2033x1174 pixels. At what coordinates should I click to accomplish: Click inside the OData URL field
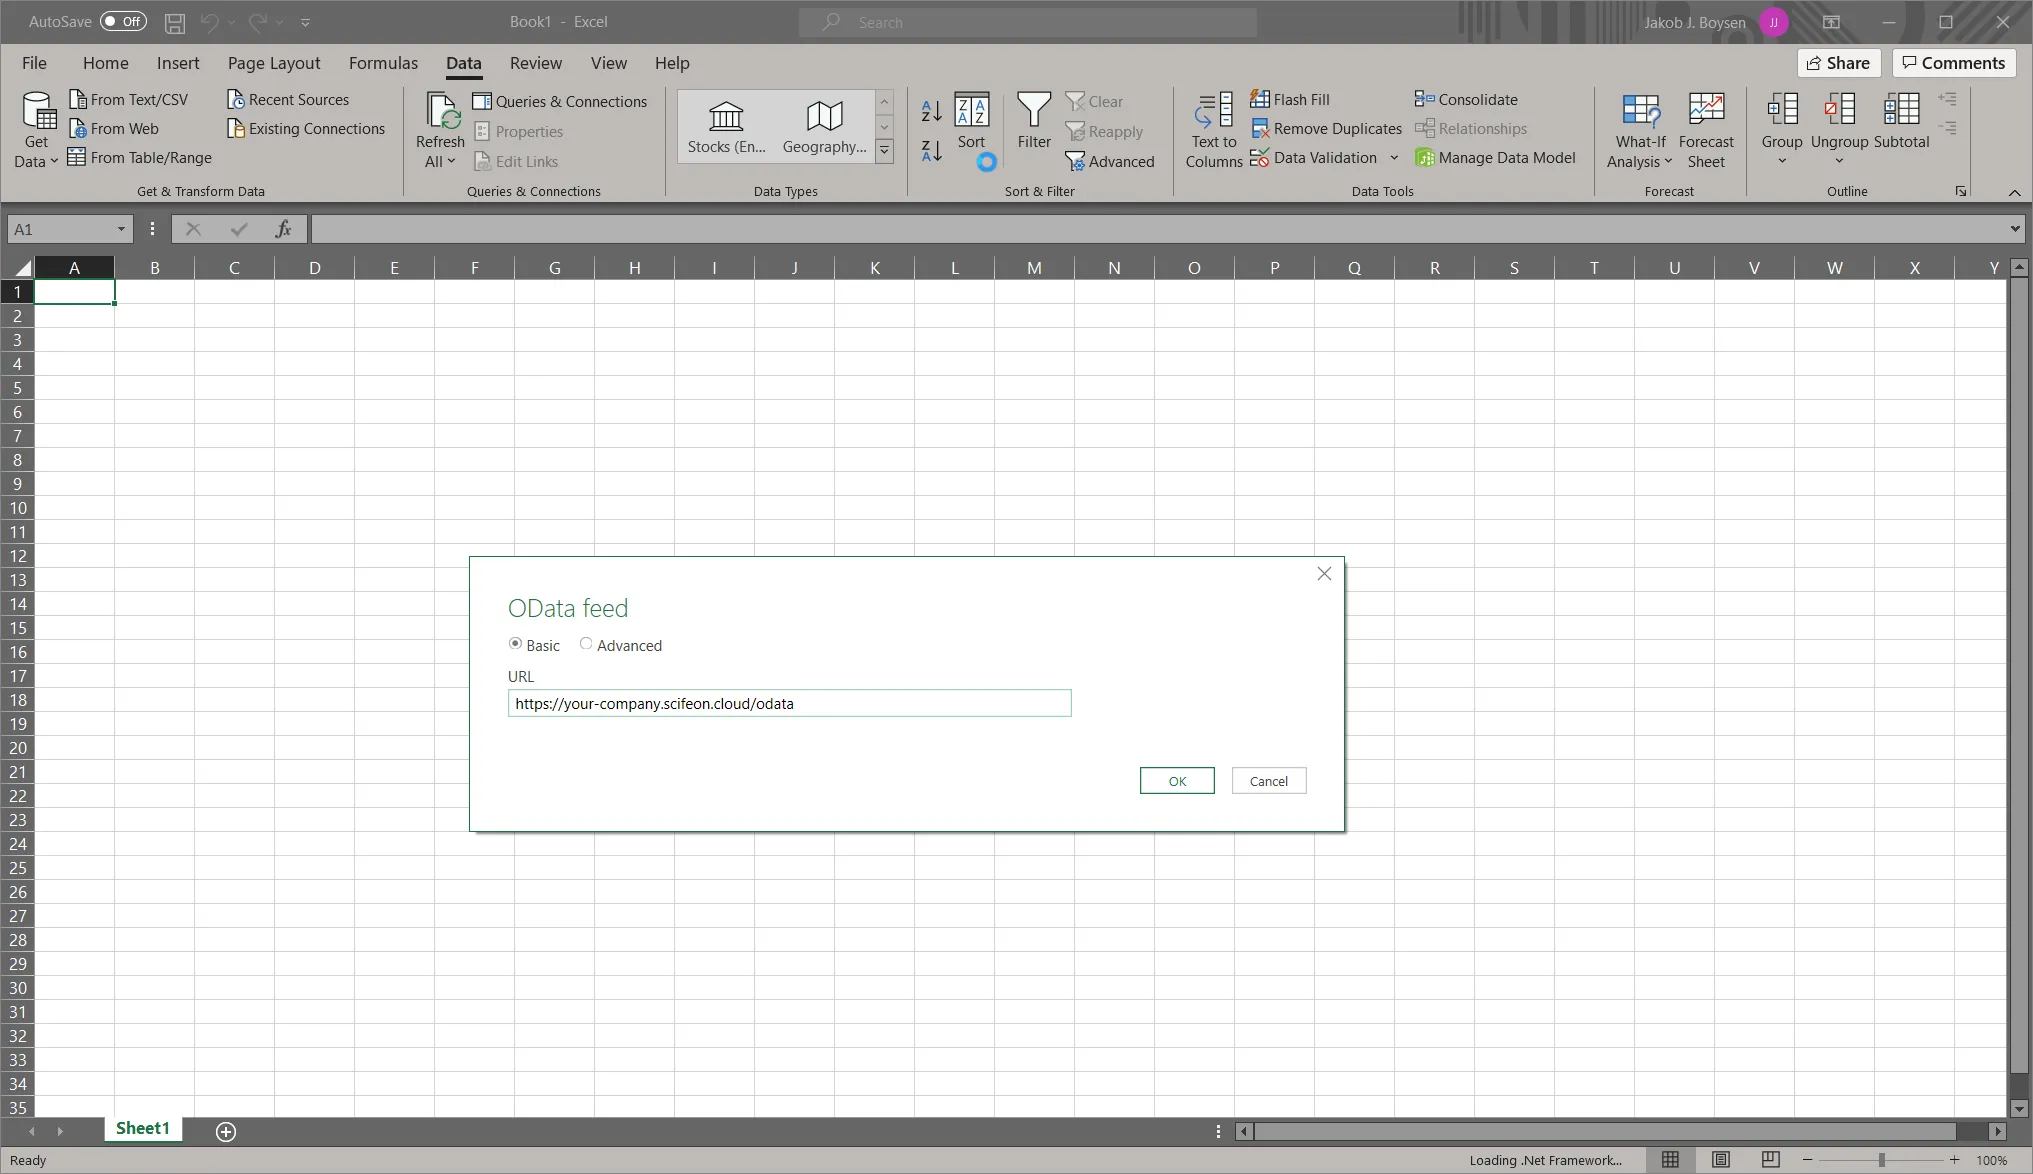point(789,703)
